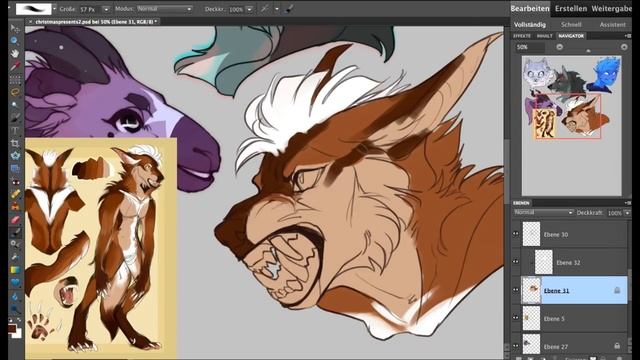Open the Modus blend mode dropdown
Screen dimensions: 640x360
[x=164, y=9]
